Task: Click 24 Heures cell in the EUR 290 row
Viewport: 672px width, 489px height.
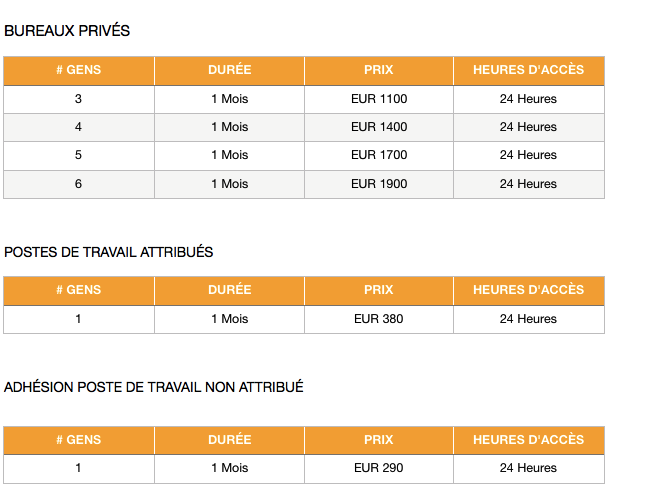Action: [529, 468]
